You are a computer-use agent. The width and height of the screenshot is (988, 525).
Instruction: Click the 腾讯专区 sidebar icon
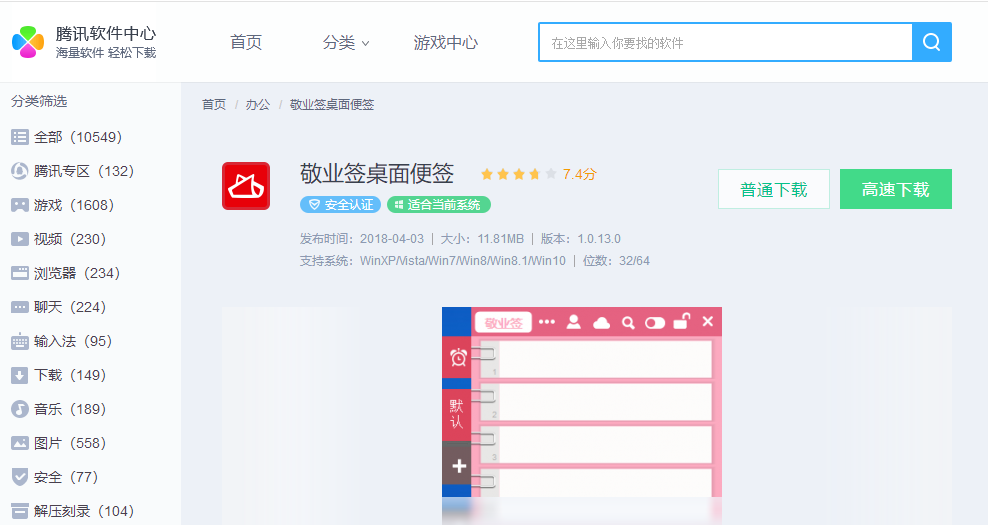coord(20,171)
